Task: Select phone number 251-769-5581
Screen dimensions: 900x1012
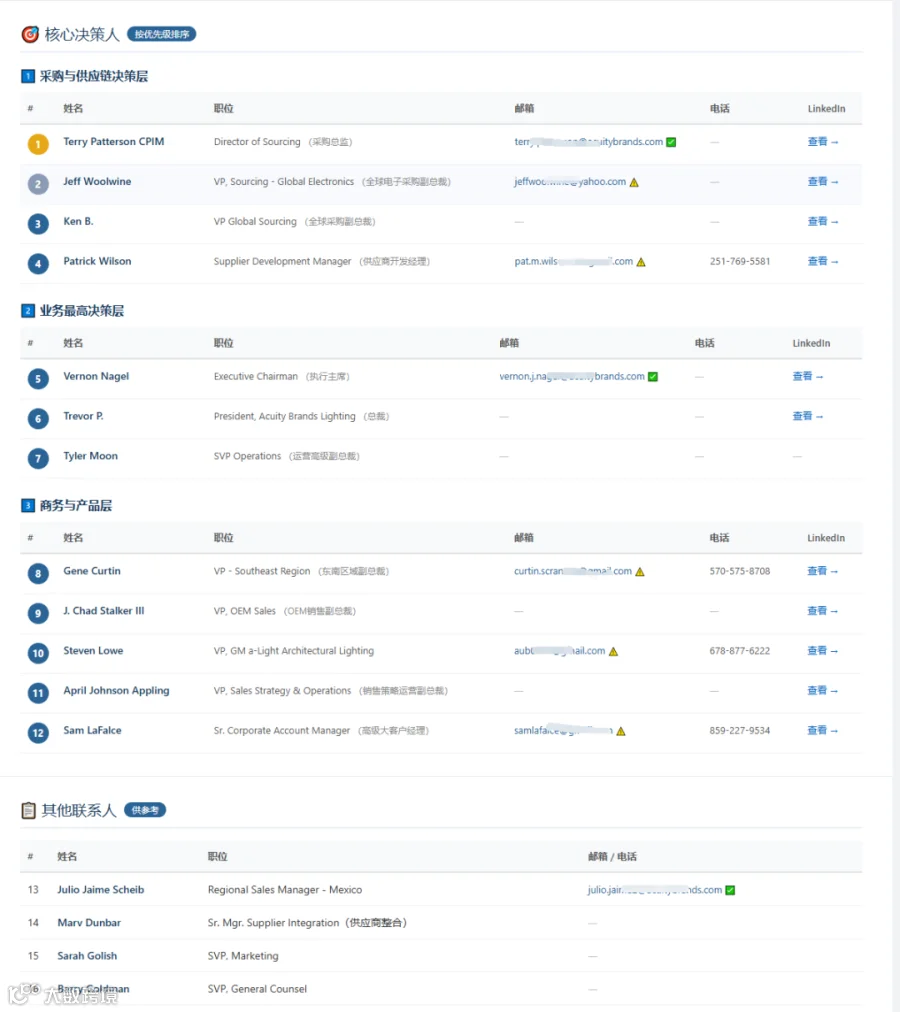Action: [740, 261]
